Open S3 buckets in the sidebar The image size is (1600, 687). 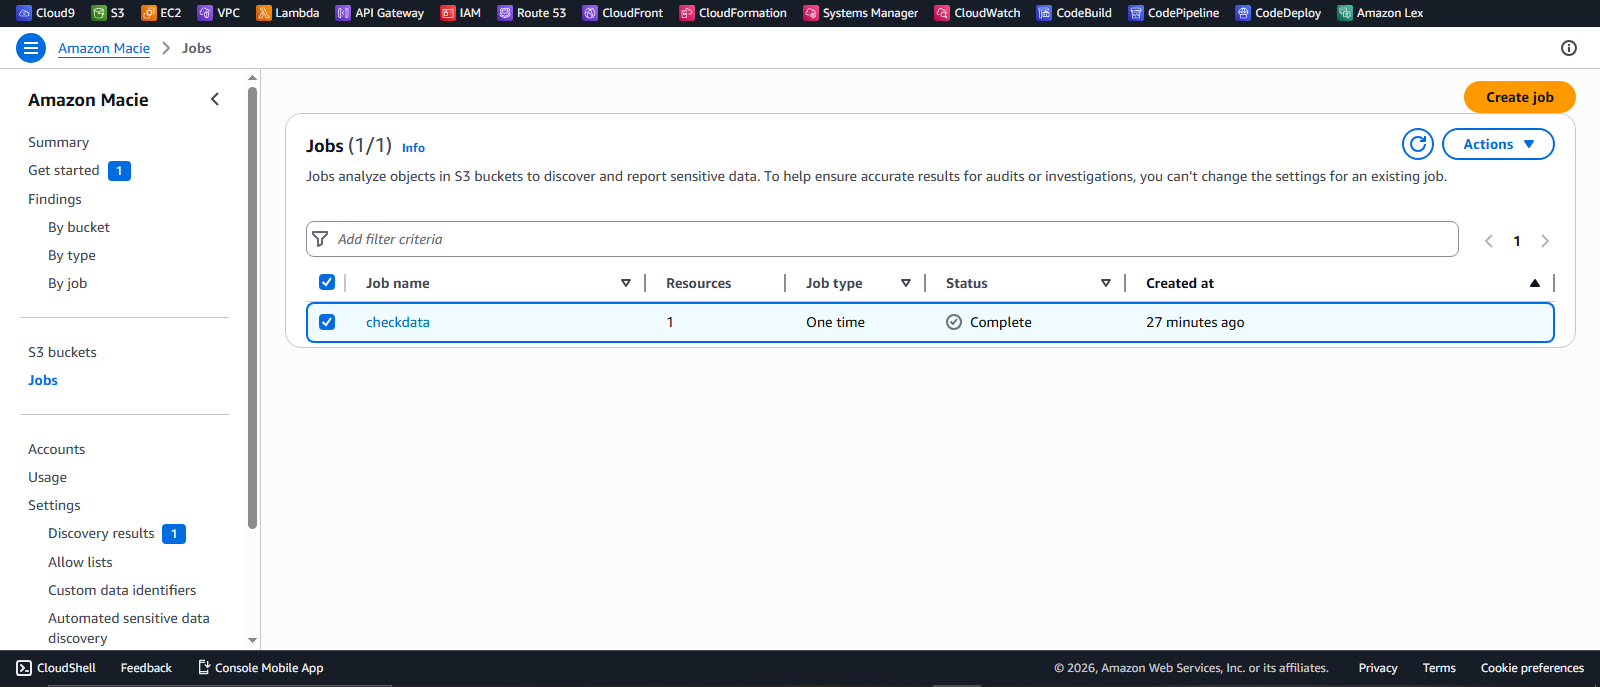[x=62, y=353]
